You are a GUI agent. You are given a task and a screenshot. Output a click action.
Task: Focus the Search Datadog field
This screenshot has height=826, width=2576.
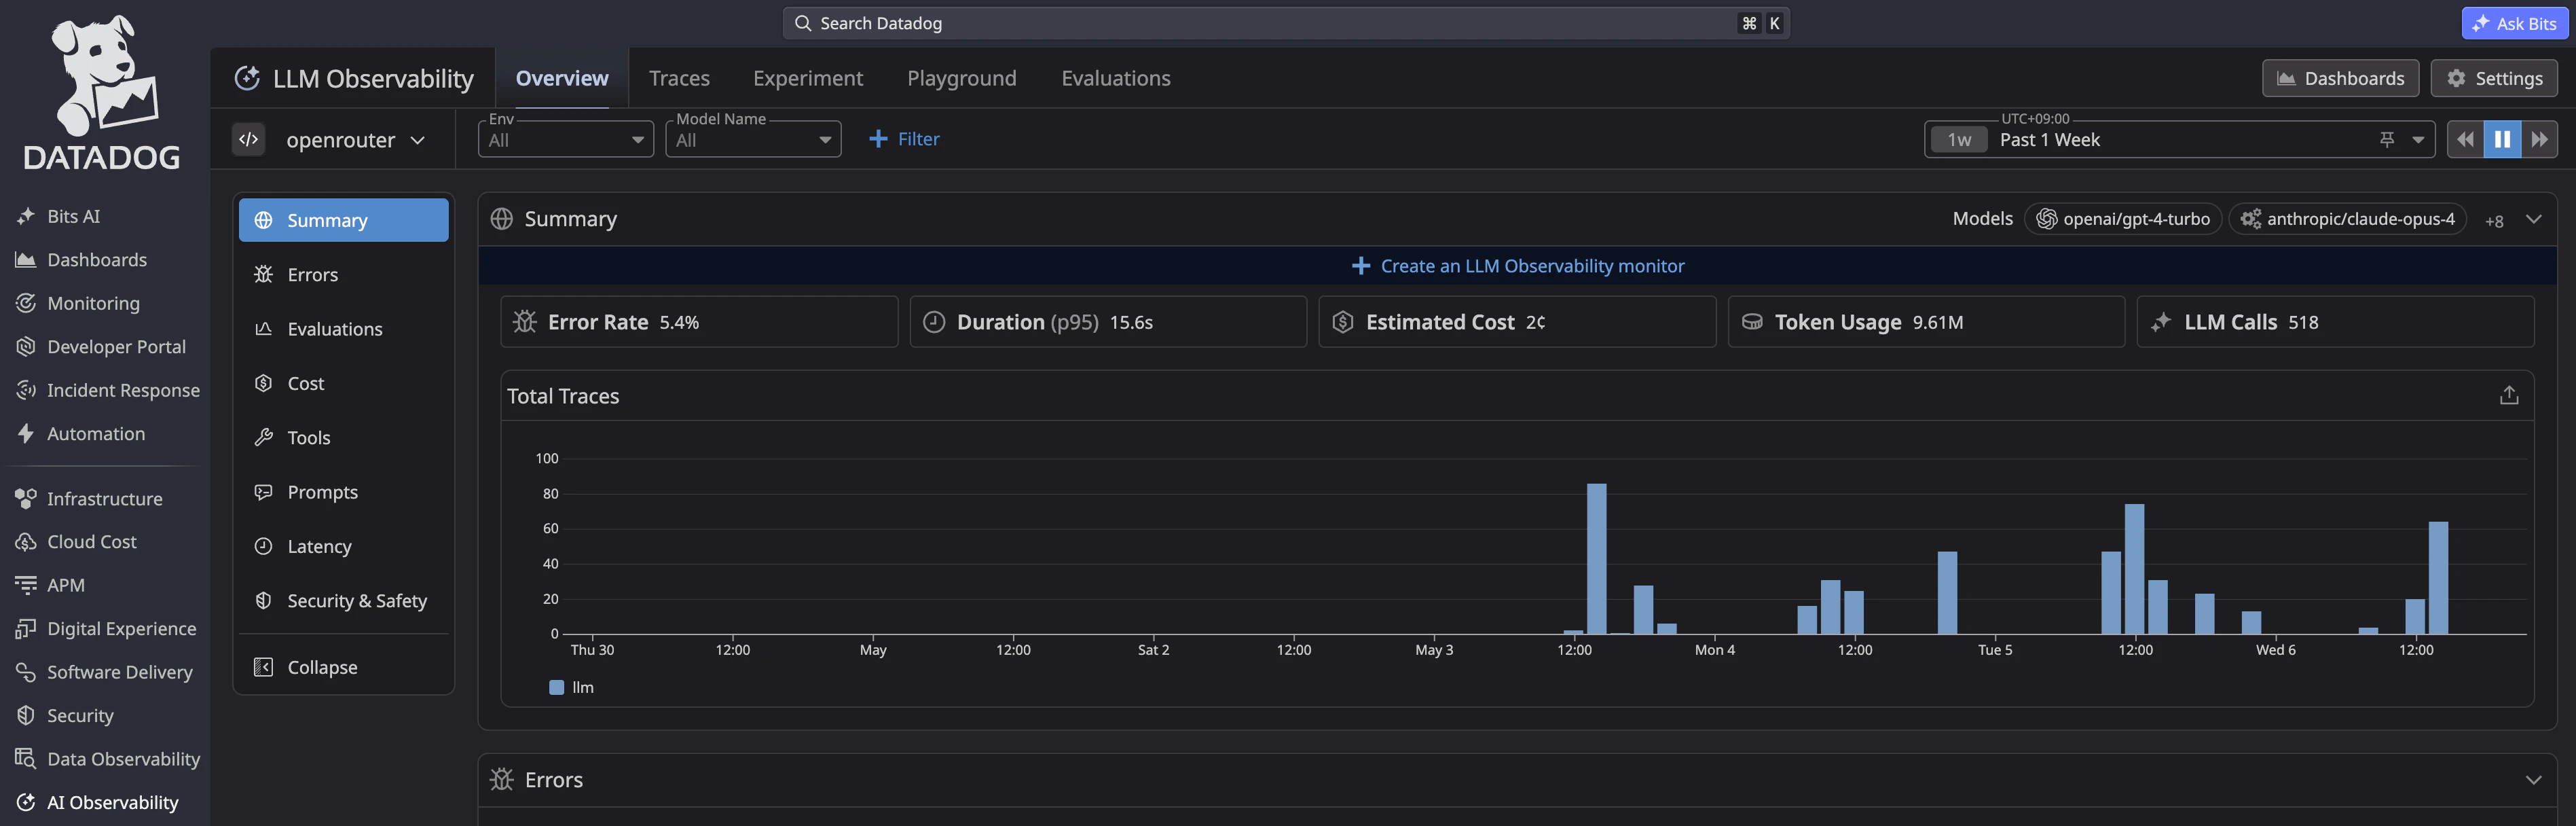[x=1286, y=23]
